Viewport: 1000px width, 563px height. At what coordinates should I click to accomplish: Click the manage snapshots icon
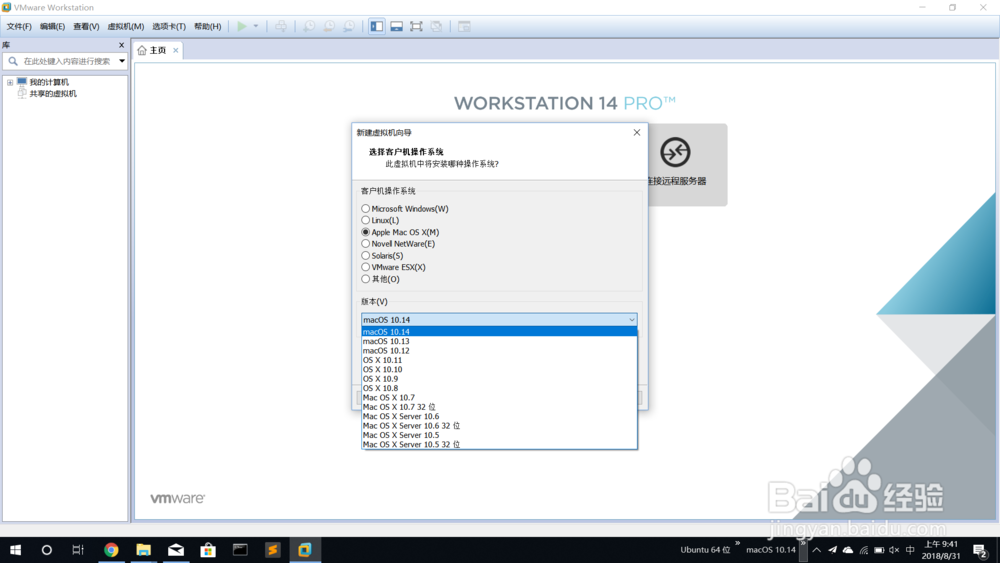click(349, 26)
